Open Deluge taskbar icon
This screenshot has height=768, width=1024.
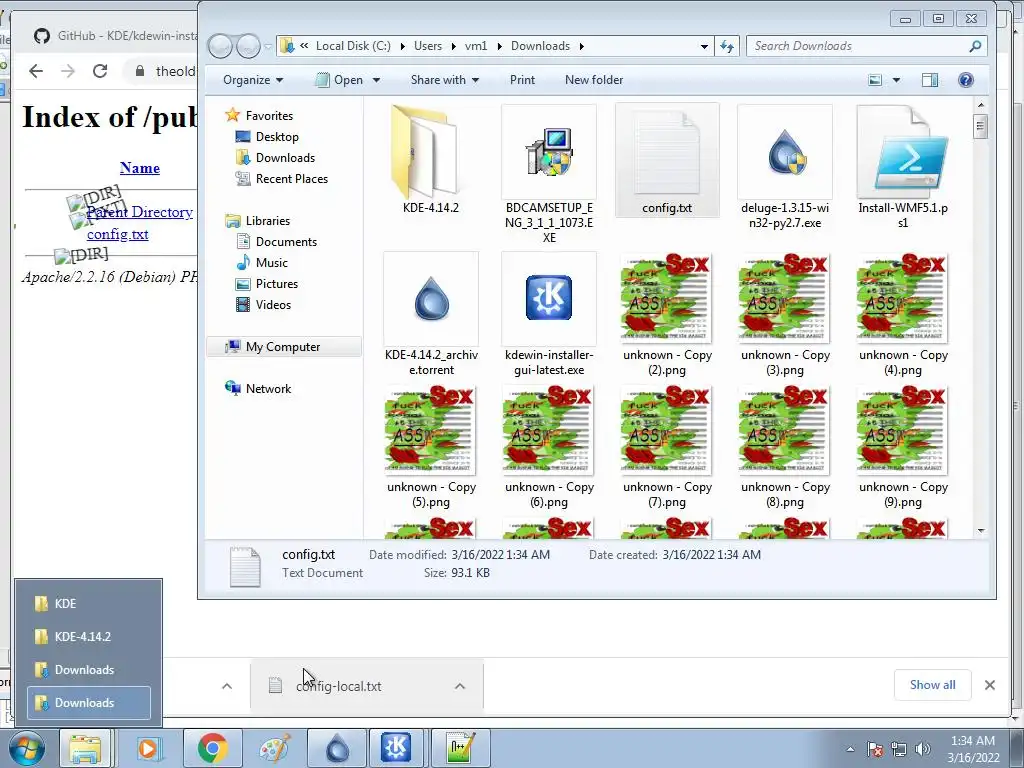pos(337,748)
